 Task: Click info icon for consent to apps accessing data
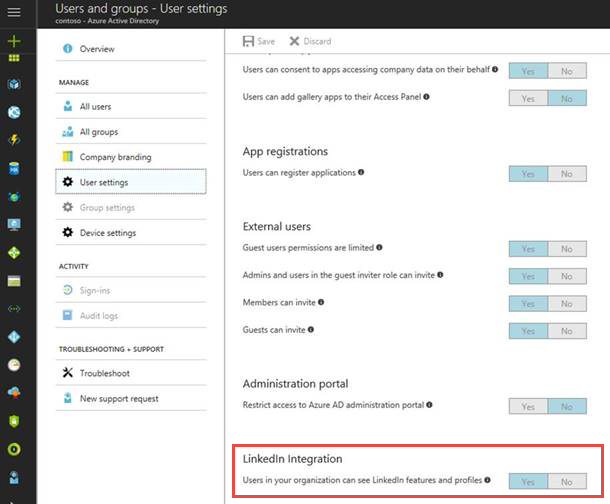tap(495, 69)
